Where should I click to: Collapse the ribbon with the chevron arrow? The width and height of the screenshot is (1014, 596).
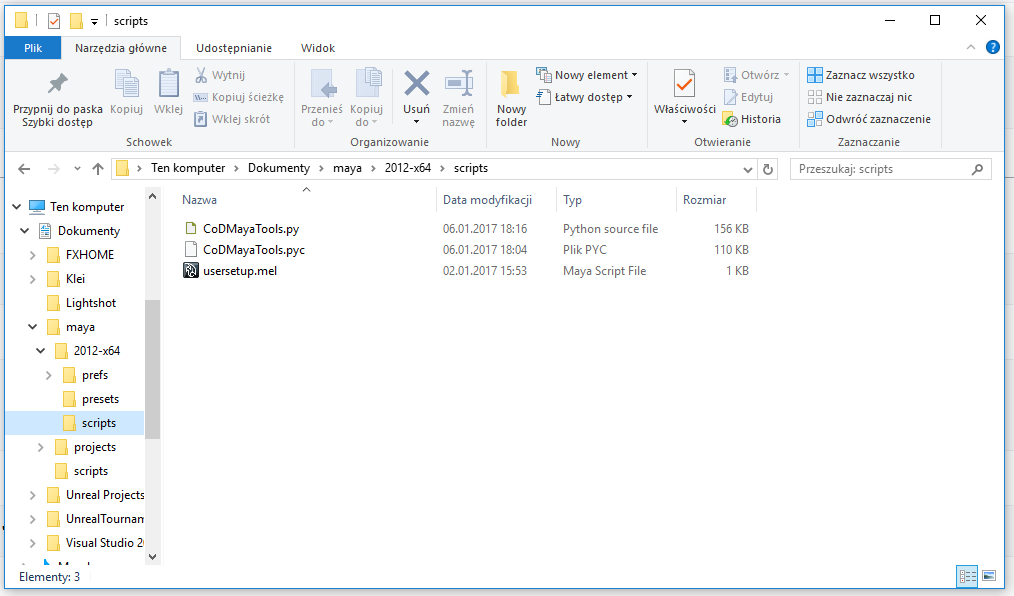coord(971,47)
